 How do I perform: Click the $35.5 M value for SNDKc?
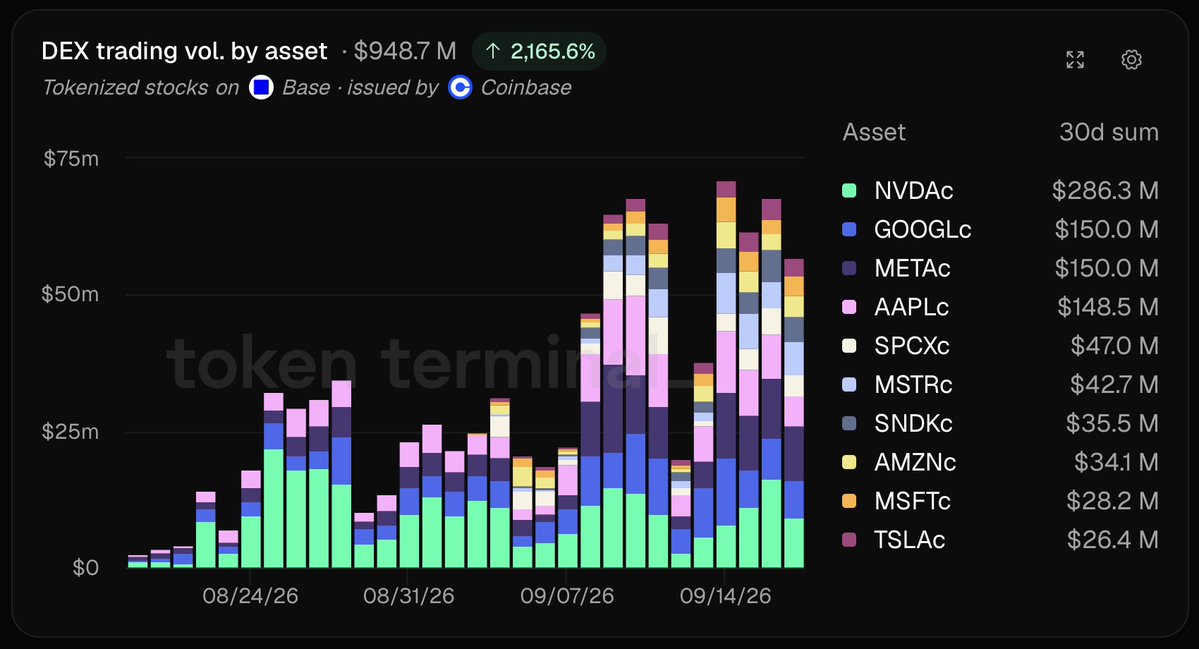[x=1113, y=423]
